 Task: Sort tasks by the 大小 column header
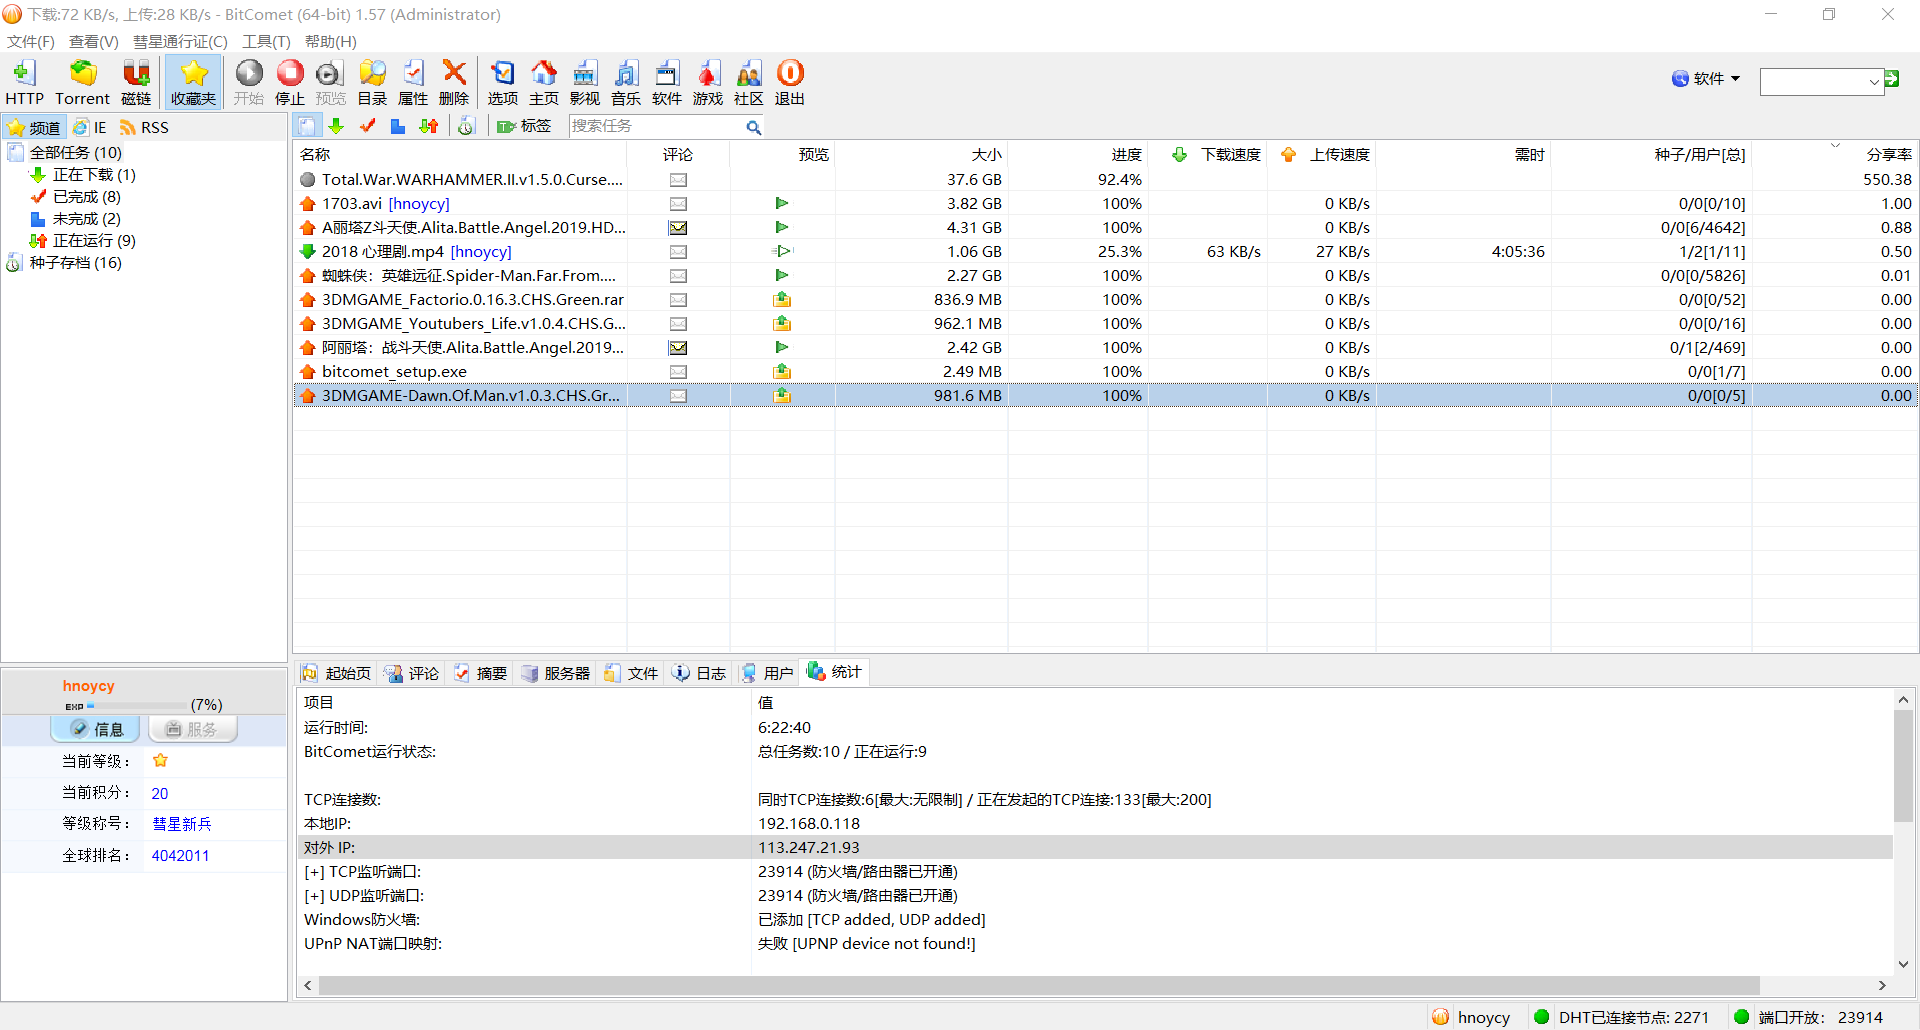921,154
